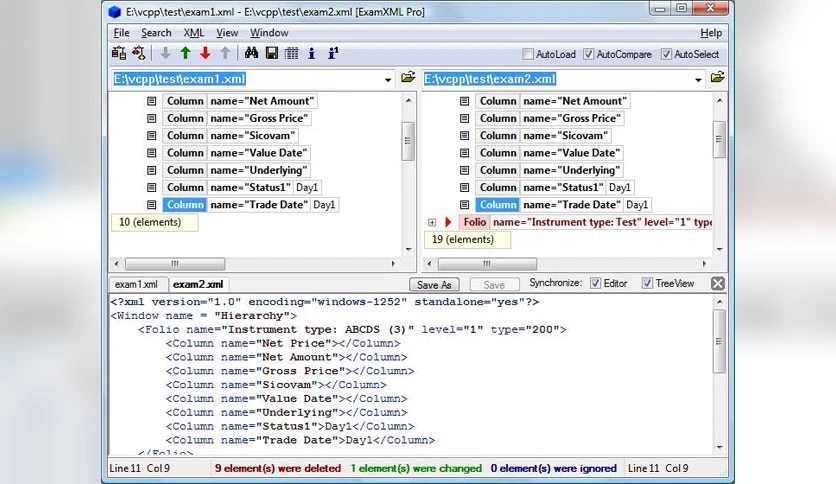Open the Window menu

click(x=269, y=33)
